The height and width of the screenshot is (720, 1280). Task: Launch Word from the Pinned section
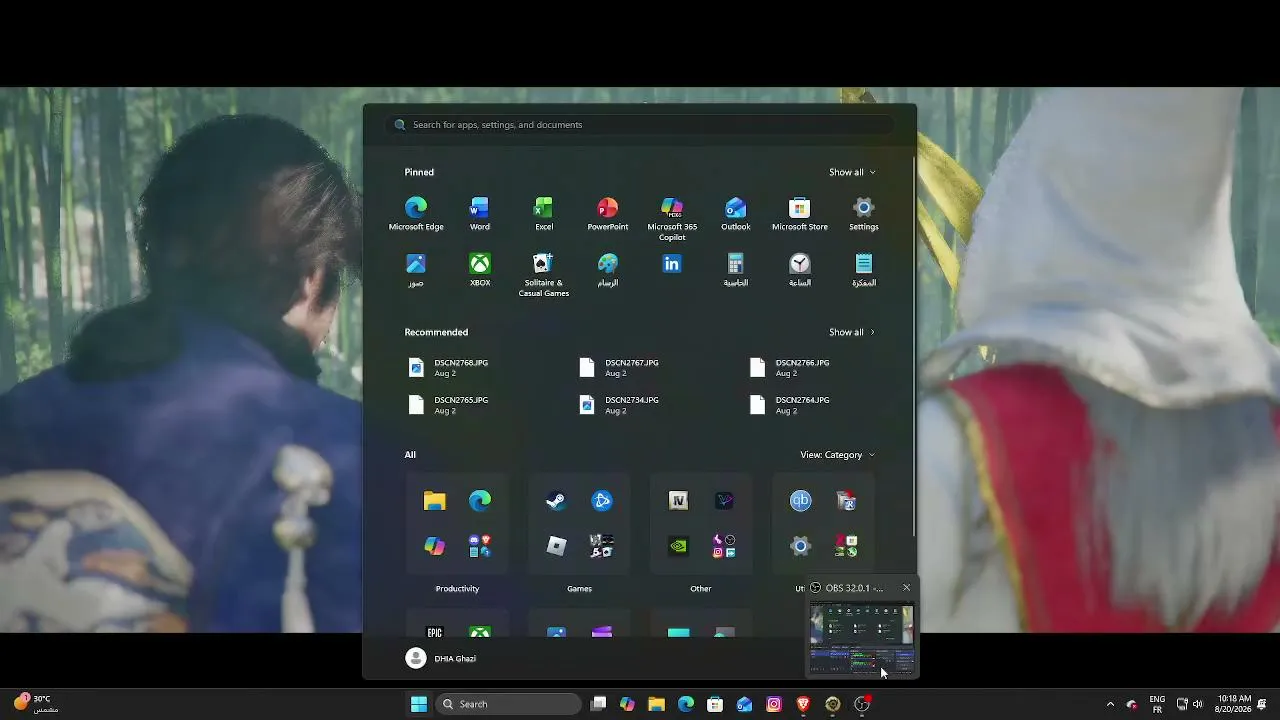point(480,214)
